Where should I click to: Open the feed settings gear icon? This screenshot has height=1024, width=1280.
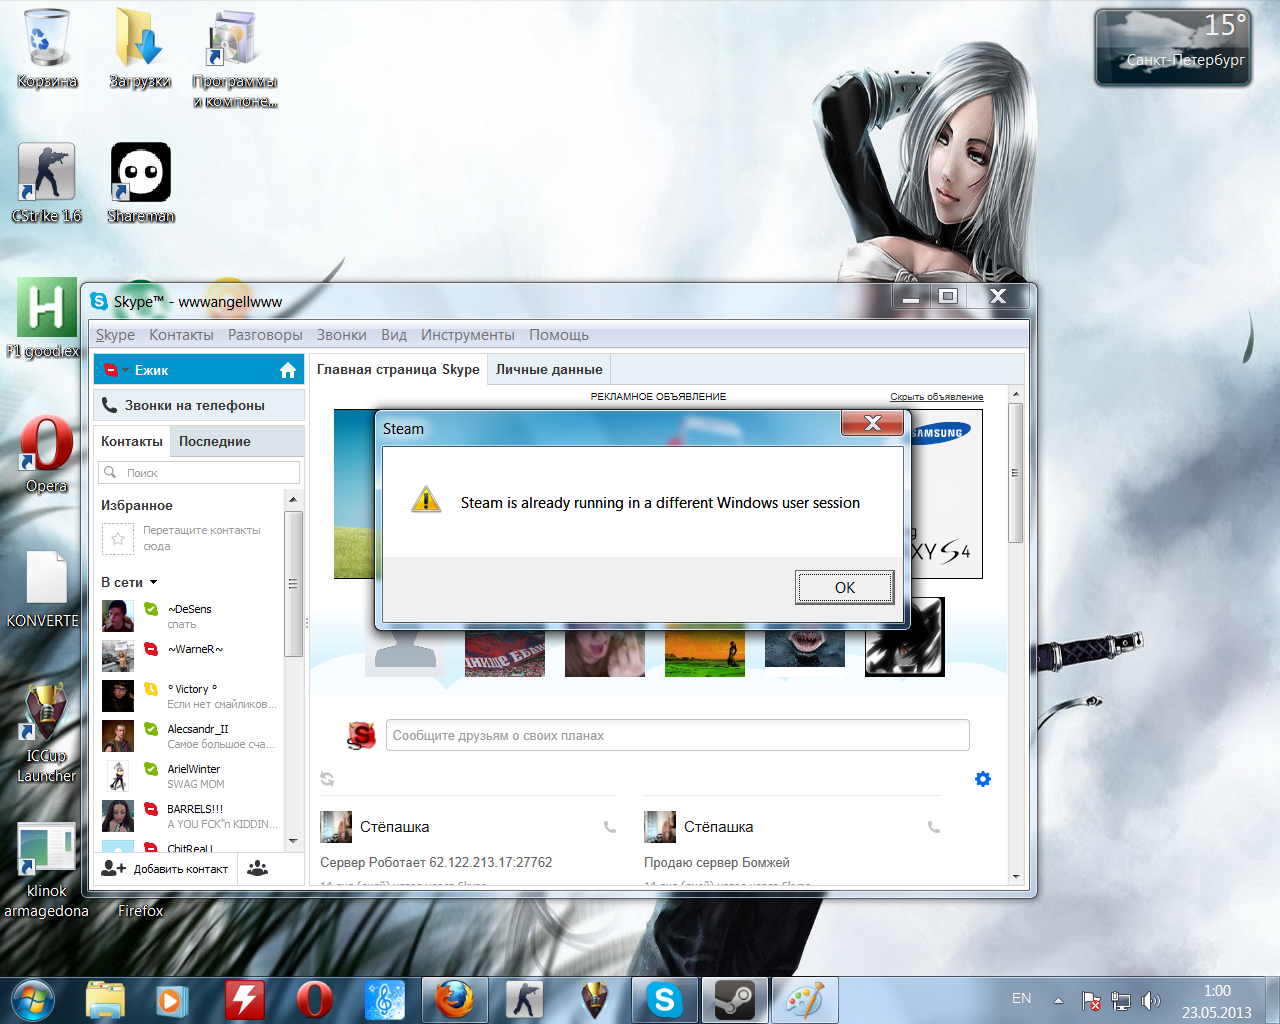[x=983, y=779]
